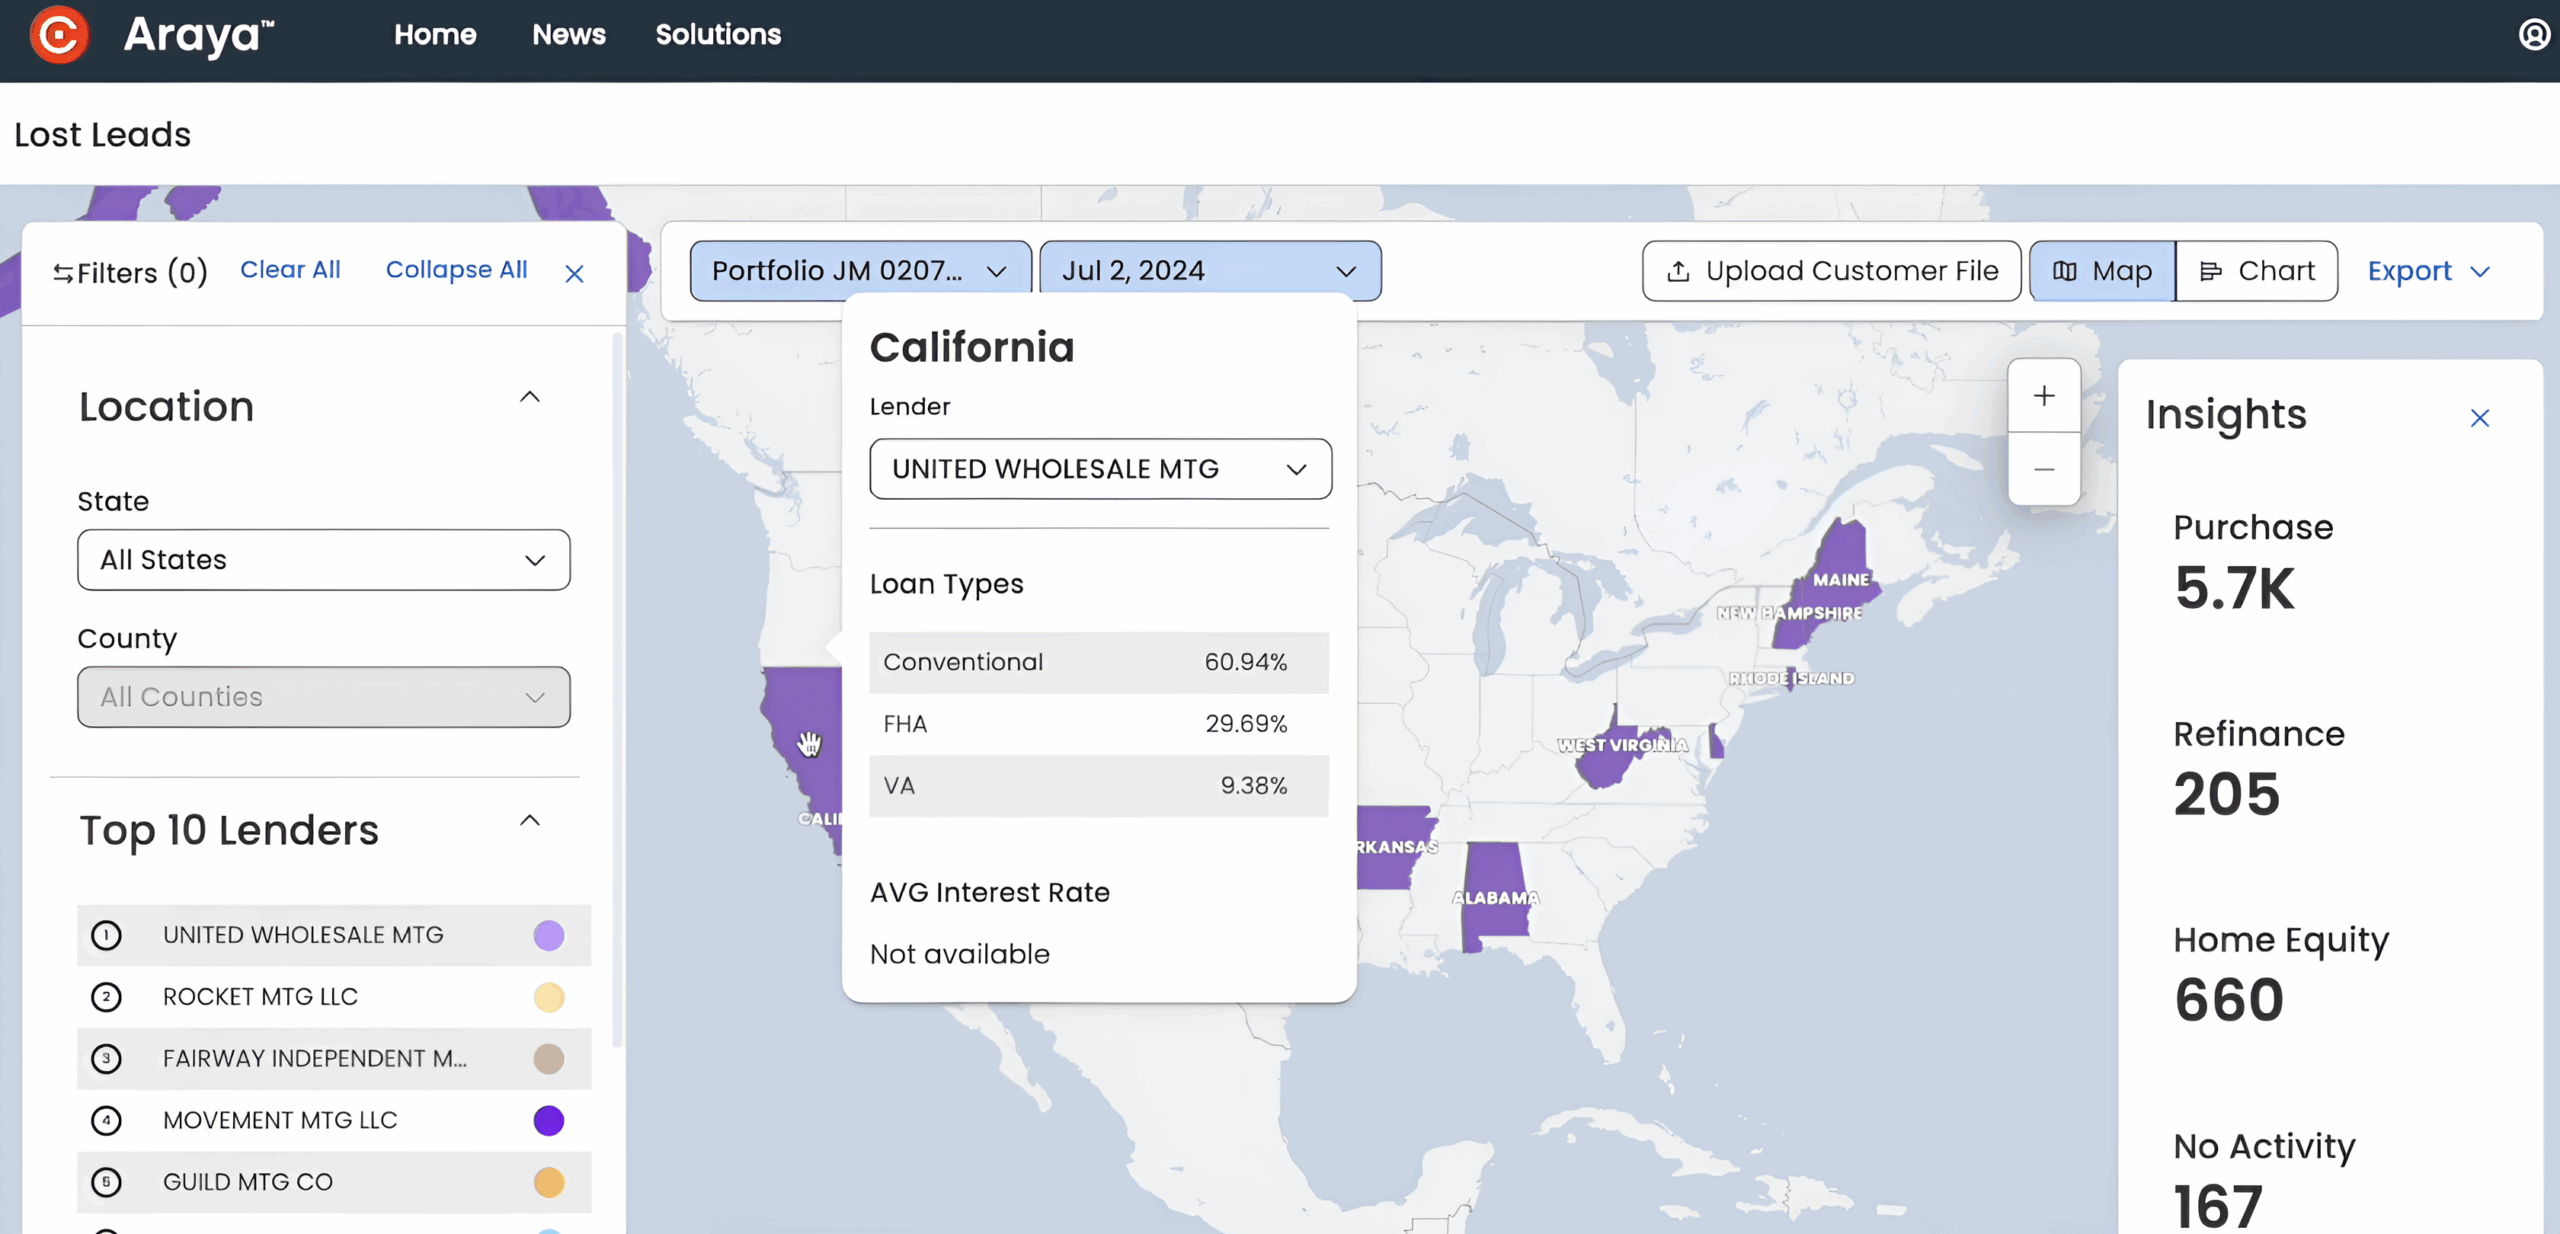Screen dimensions: 2560x1234
Task: Click the Guild MTG CO orange swatch
Action: 549,1182
